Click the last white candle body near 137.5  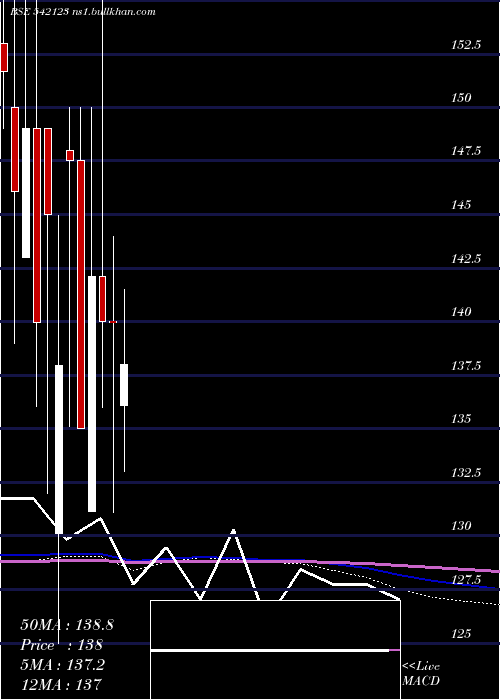tap(124, 385)
